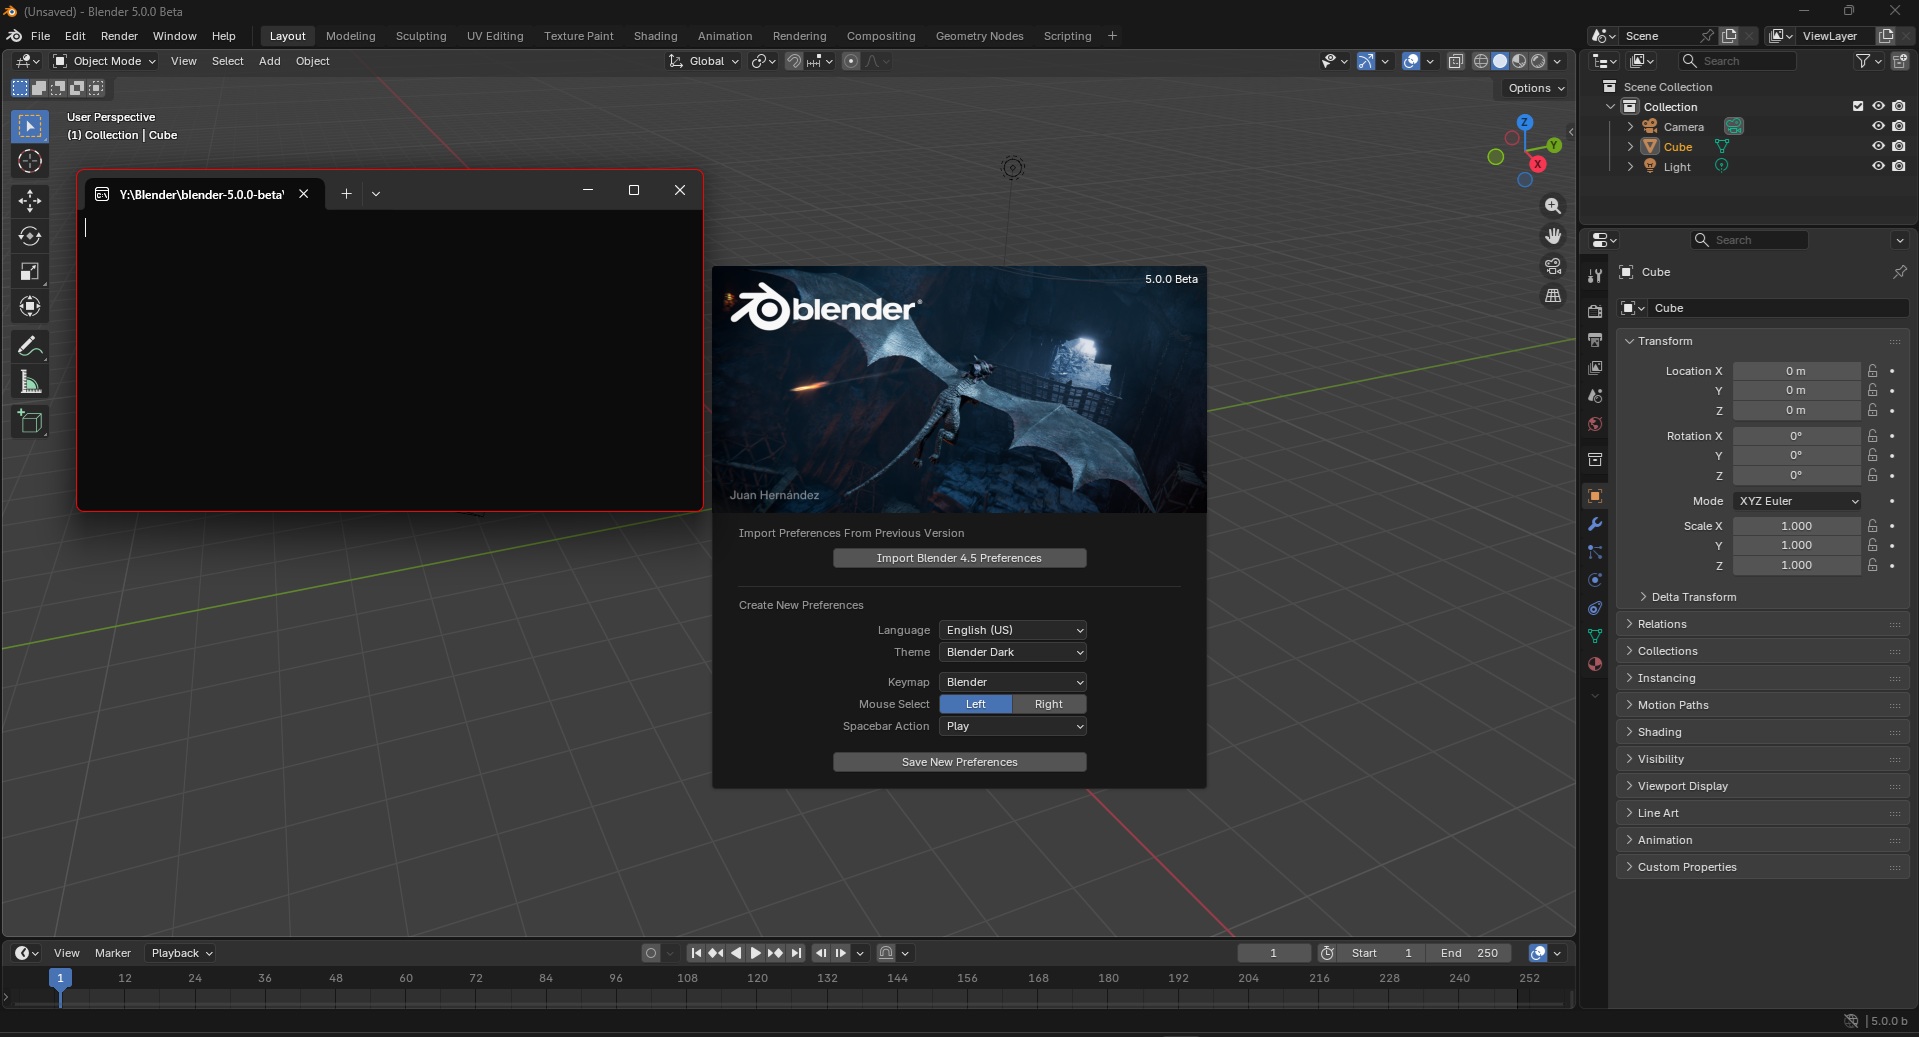Screen dimensions: 1919x1037
Task: Uncheck the Collection exclude checkbox
Action: click(1858, 106)
